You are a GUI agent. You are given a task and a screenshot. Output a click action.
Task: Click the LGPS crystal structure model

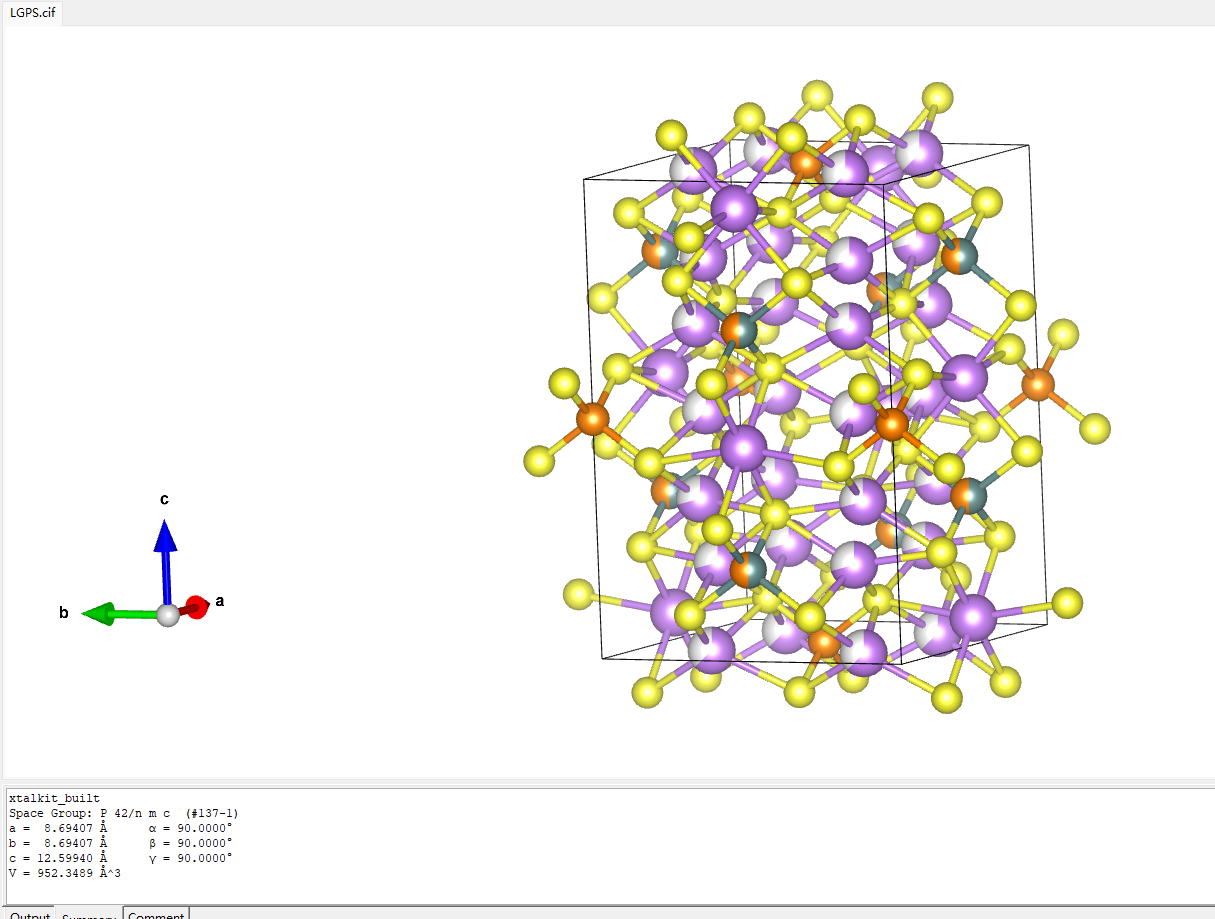[x=818, y=398]
